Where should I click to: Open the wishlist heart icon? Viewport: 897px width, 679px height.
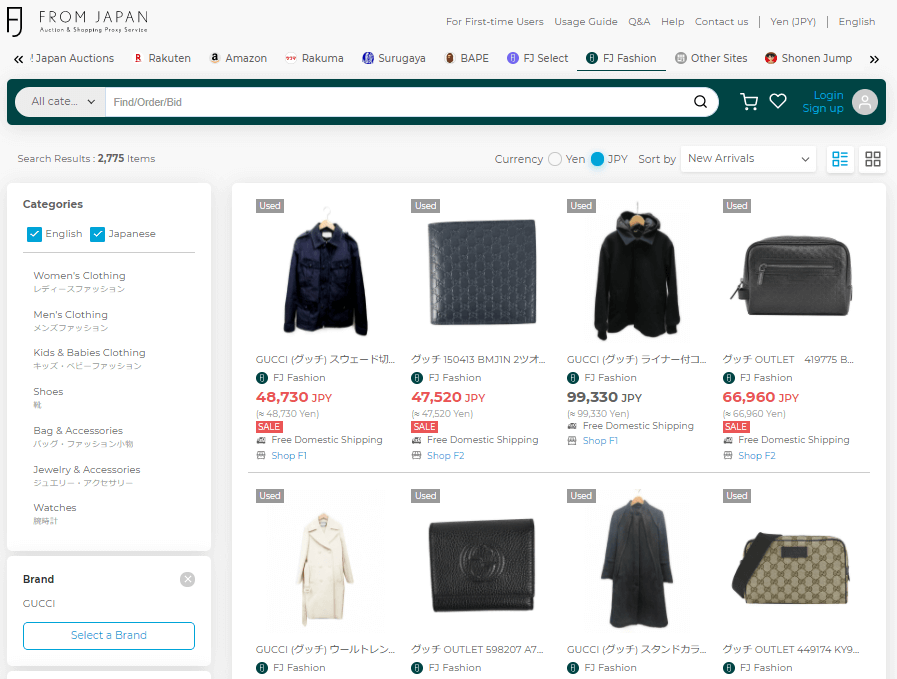778,101
